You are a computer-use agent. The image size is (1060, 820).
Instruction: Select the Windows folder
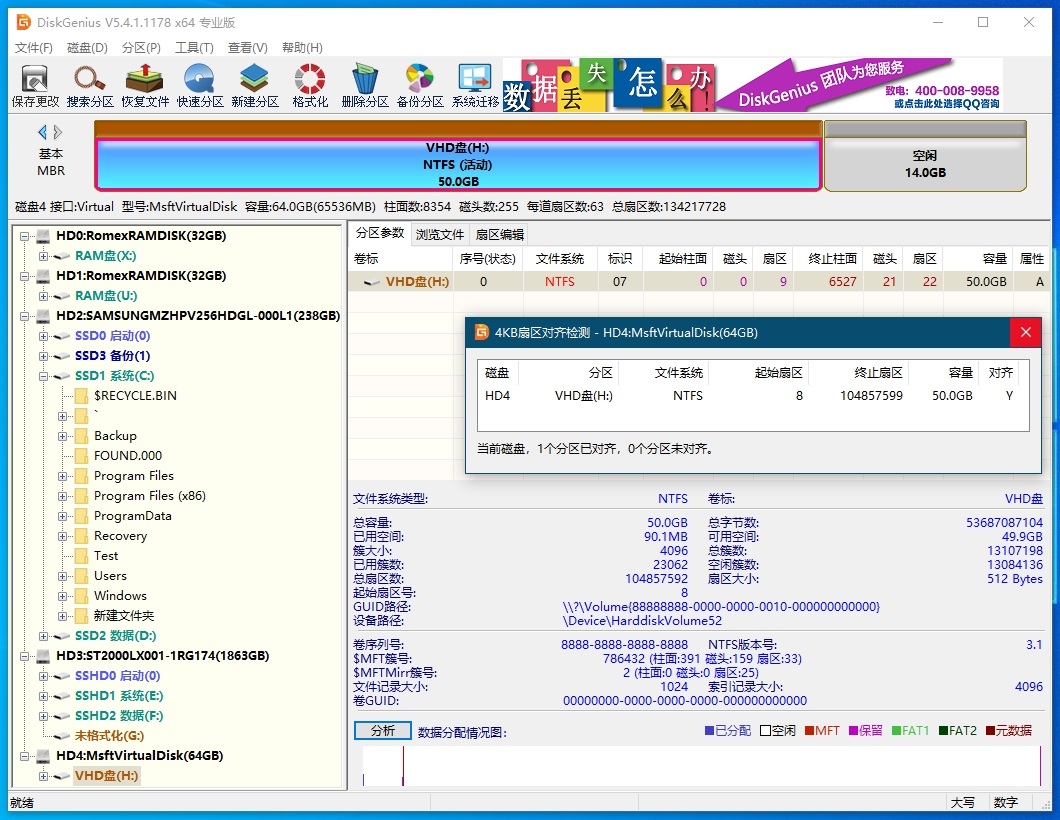click(x=120, y=596)
